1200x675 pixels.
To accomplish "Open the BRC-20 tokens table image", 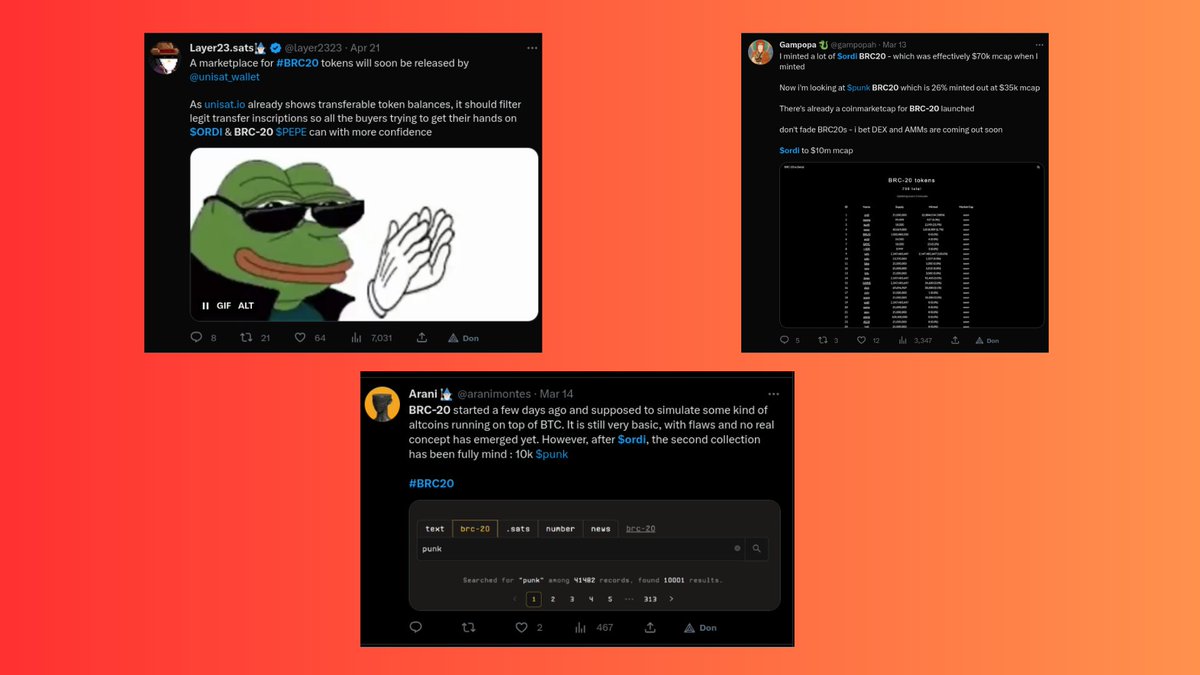I will pyautogui.click(x=911, y=245).
